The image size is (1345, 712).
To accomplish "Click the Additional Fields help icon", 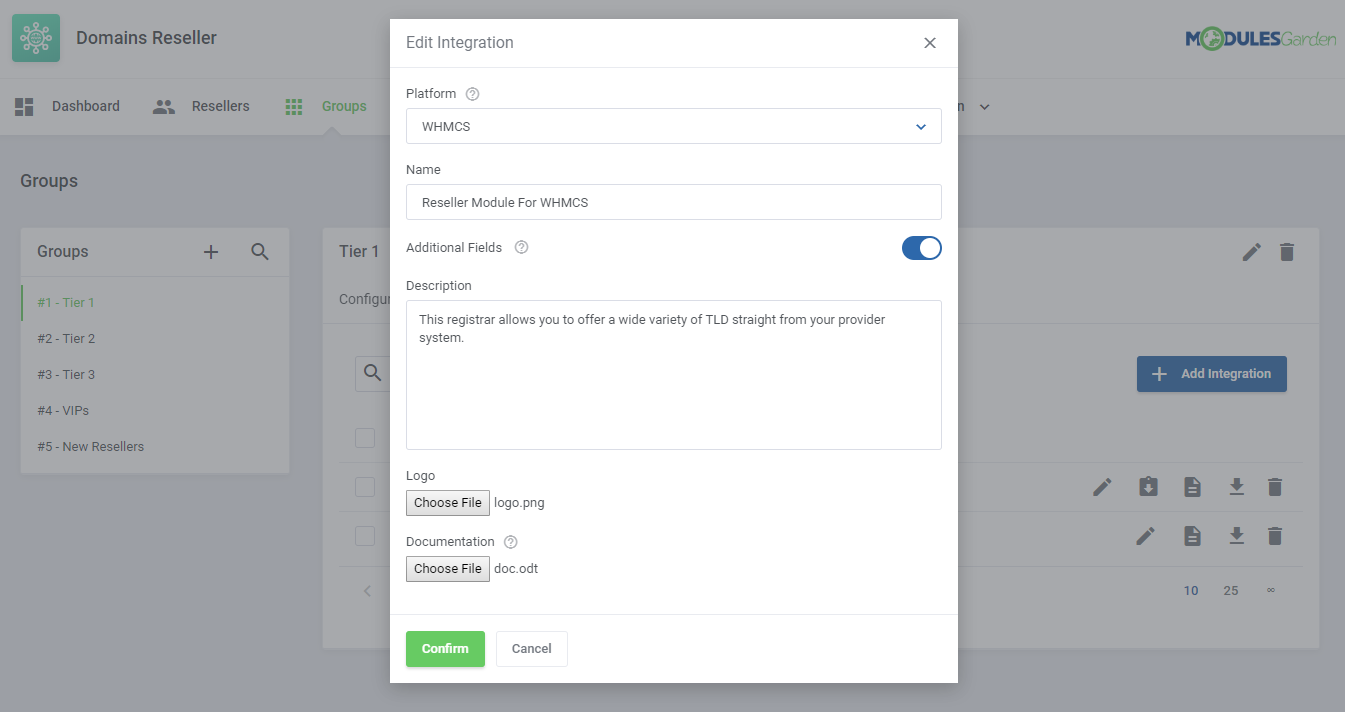I will point(521,247).
